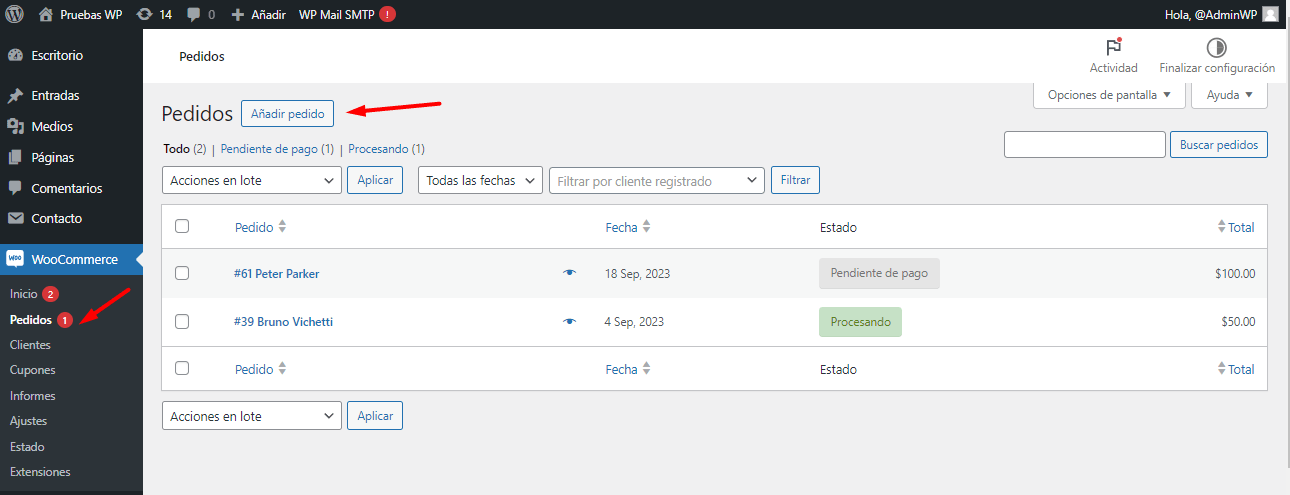Click the Añadir pedido button
Viewport: 1290px width, 495px height.
tap(288, 114)
